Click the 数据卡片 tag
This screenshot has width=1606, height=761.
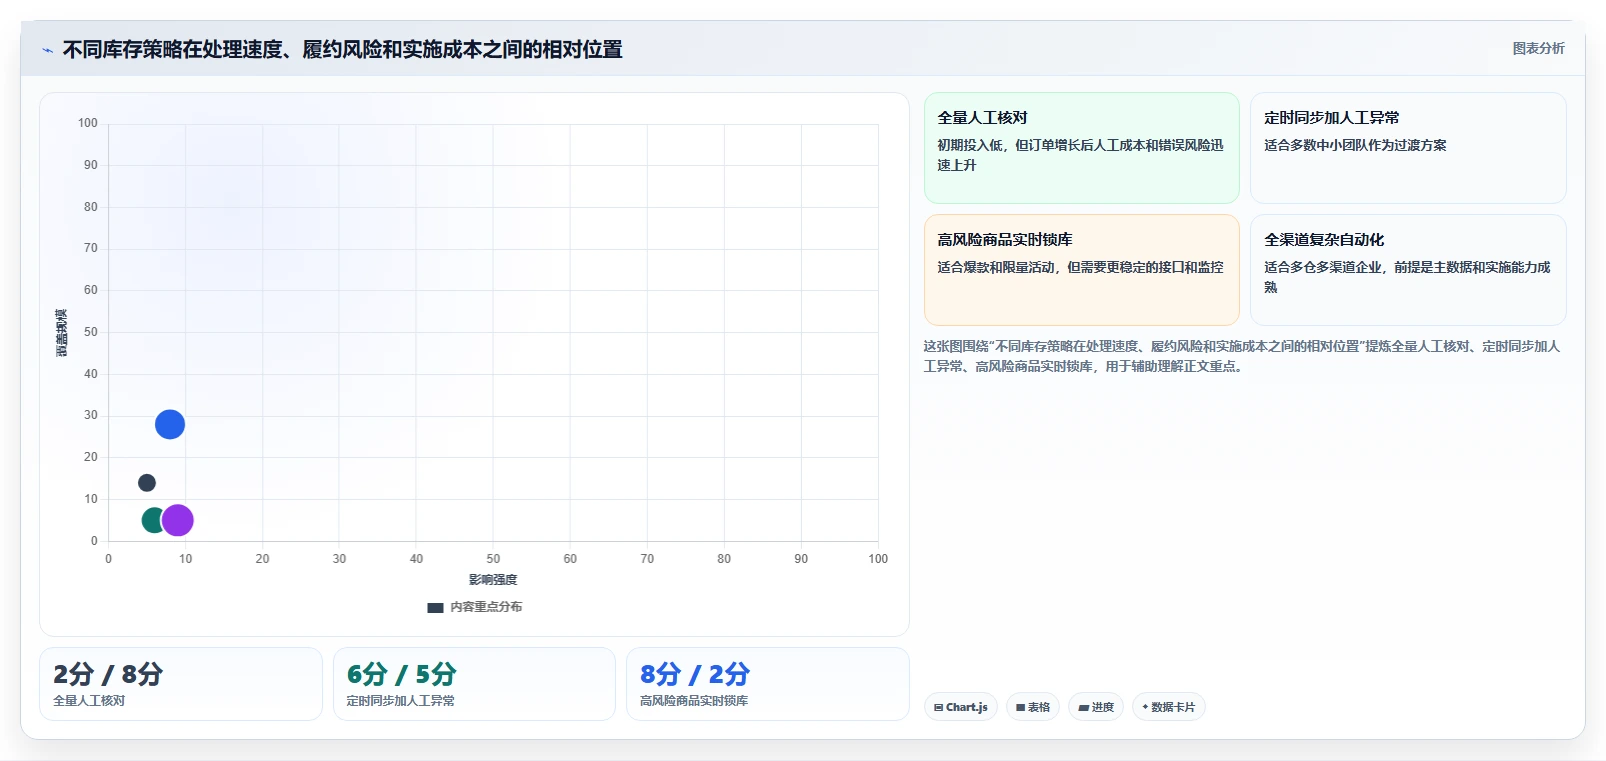click(1168, 707)
